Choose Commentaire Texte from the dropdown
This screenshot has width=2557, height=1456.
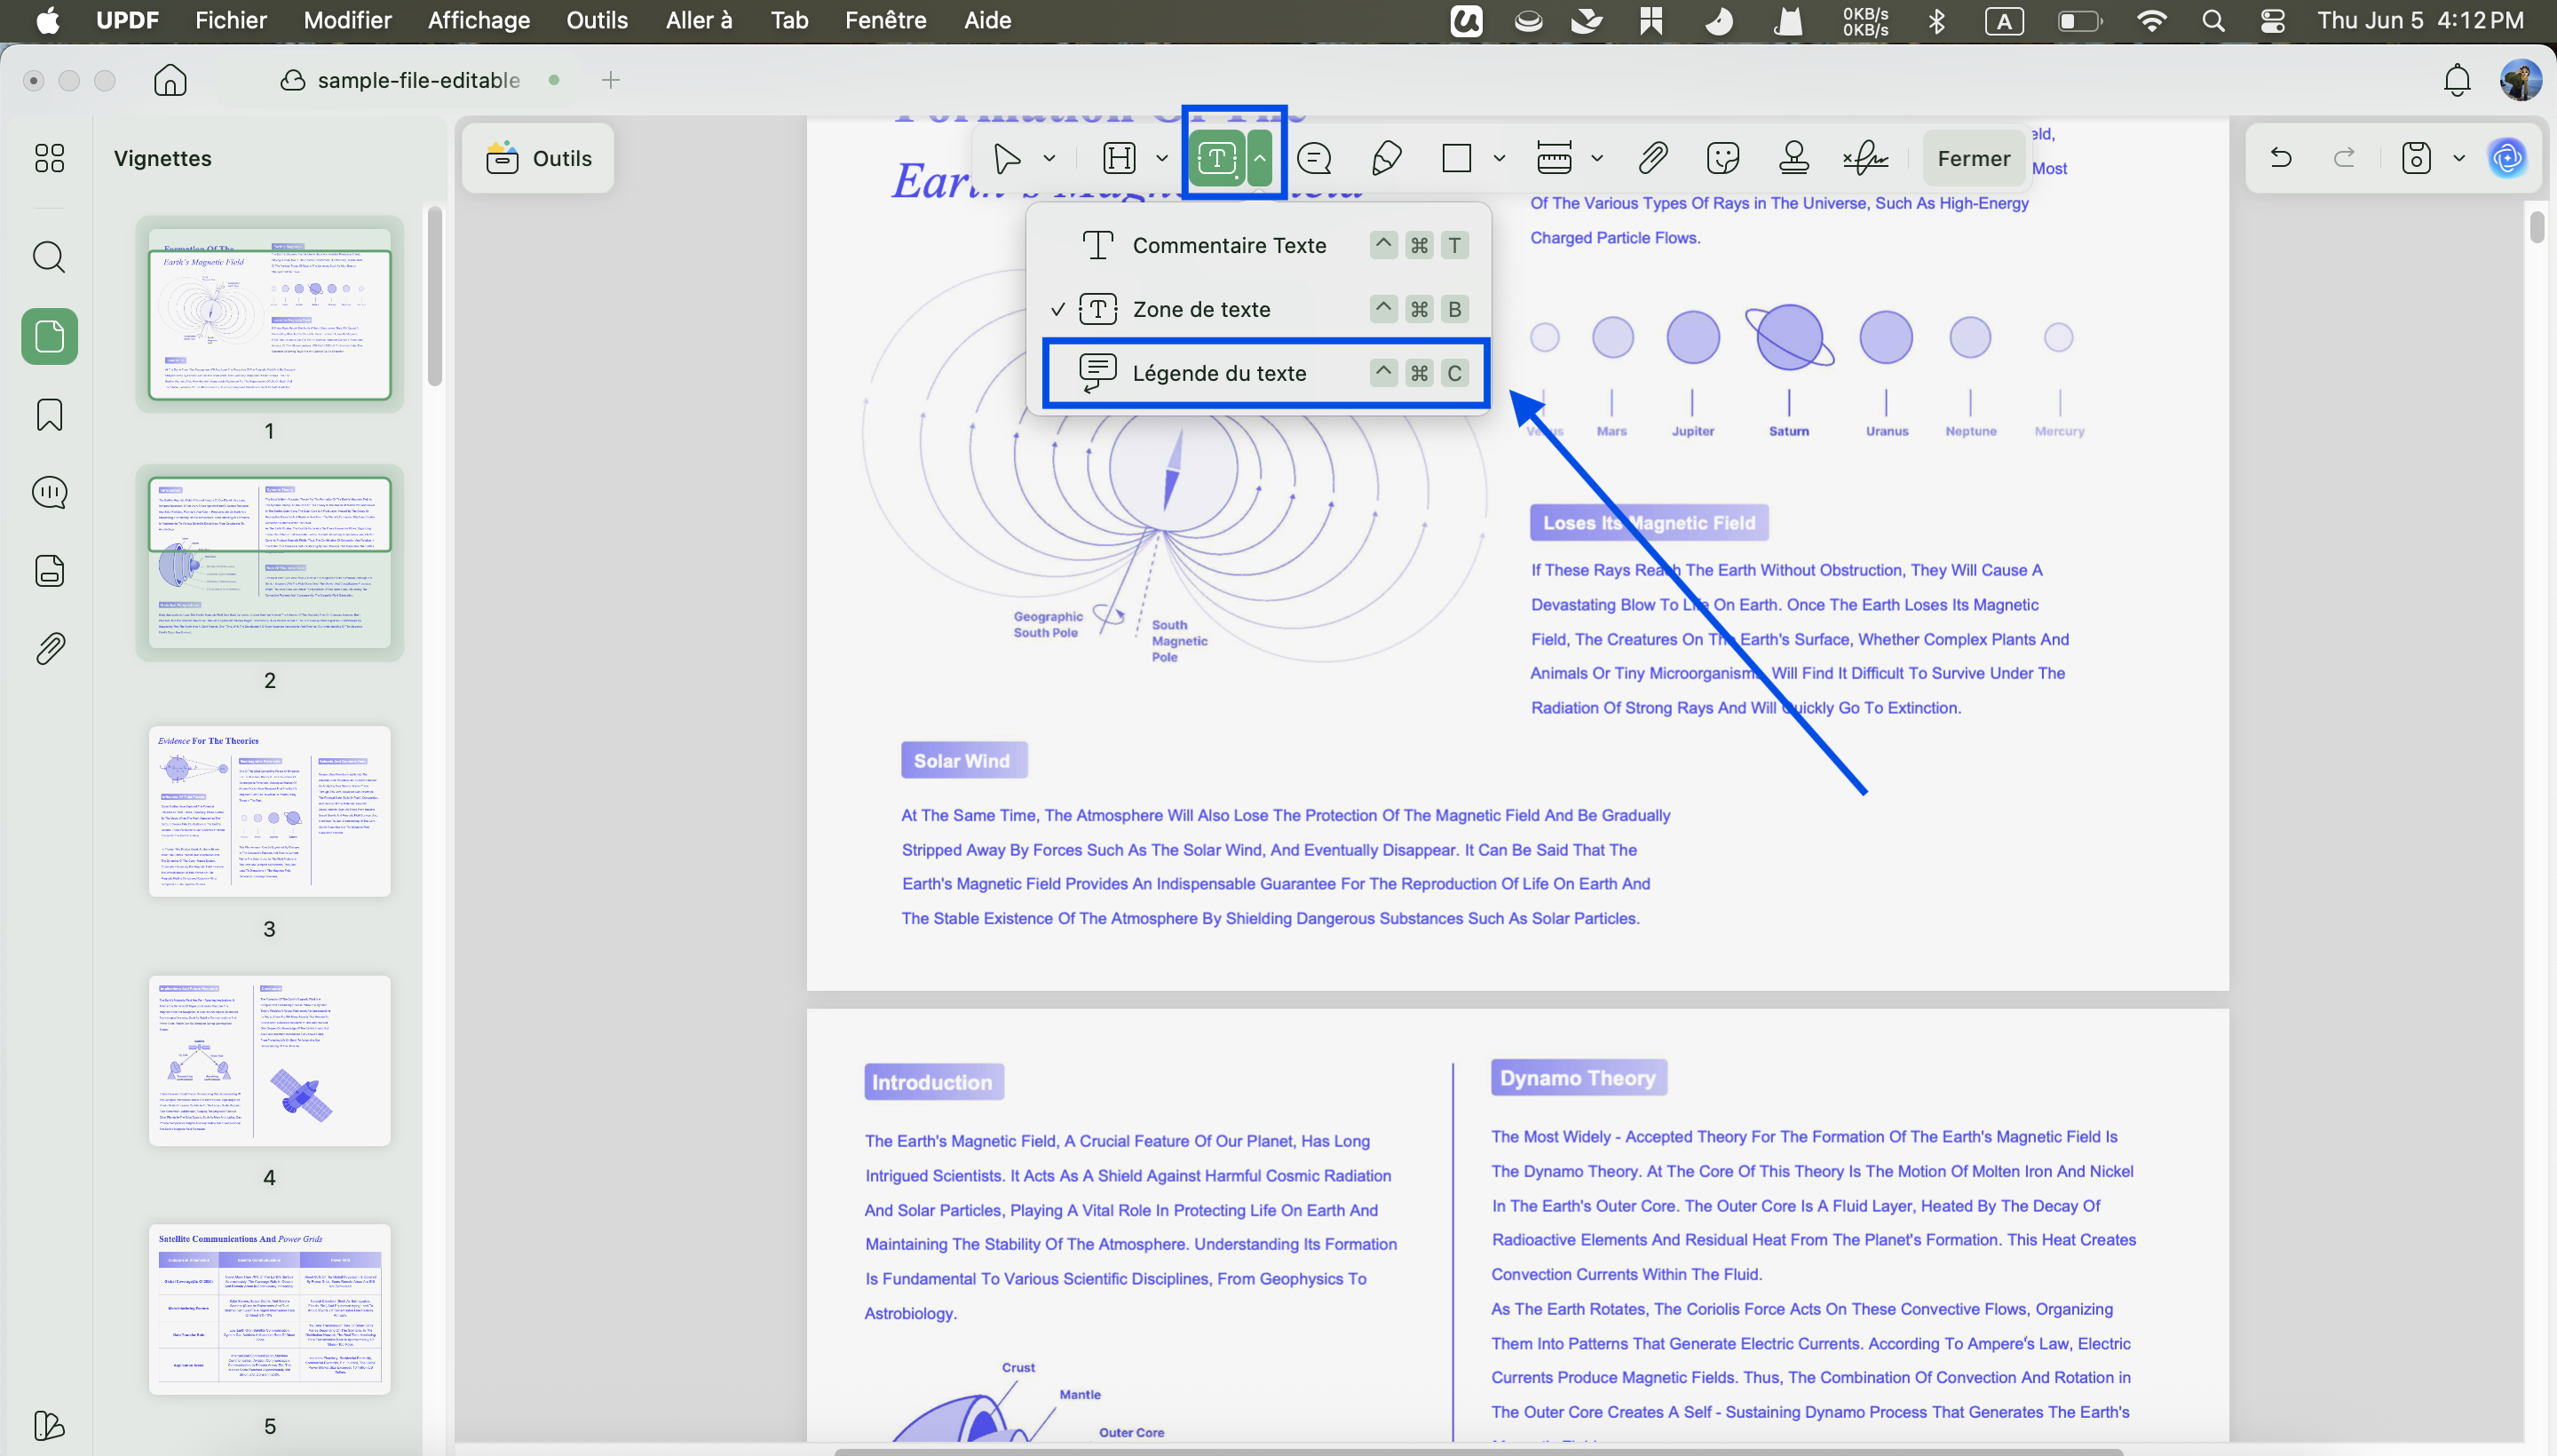pos(1260,245)
